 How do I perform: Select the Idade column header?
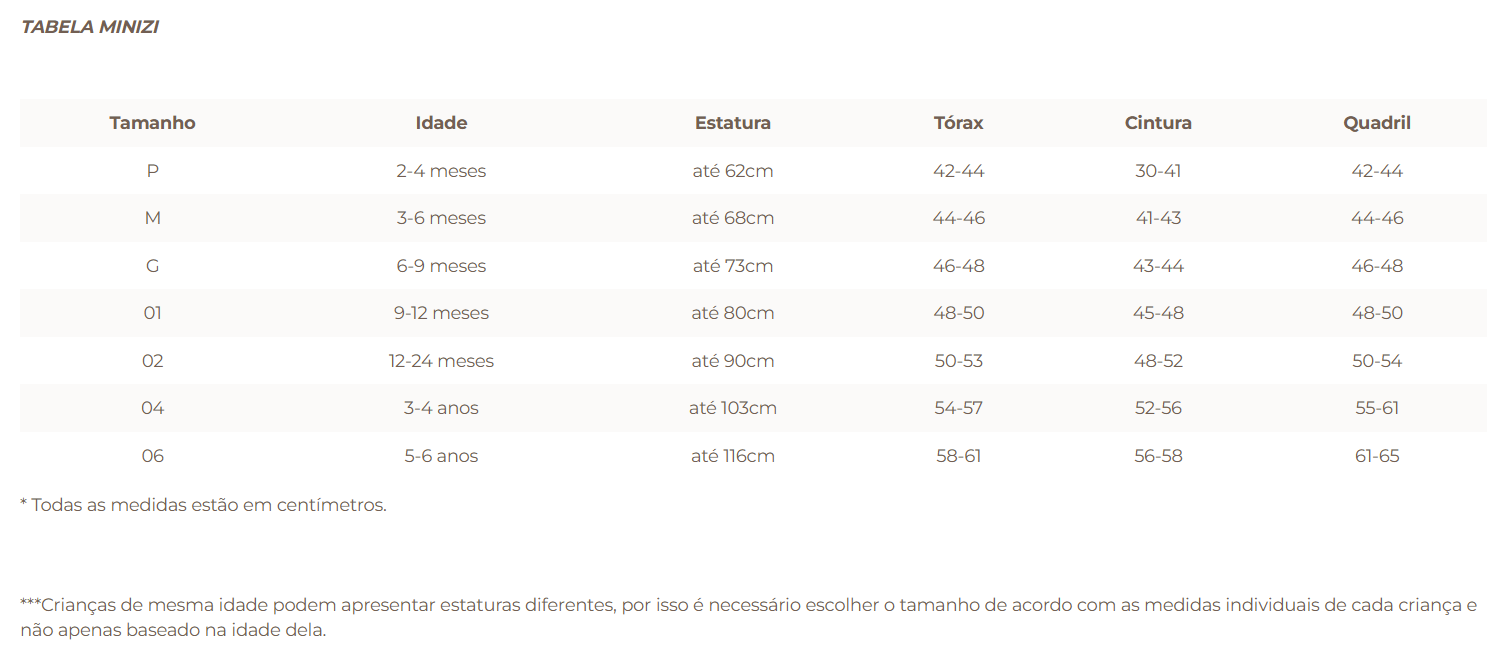(x=441, y=123)
